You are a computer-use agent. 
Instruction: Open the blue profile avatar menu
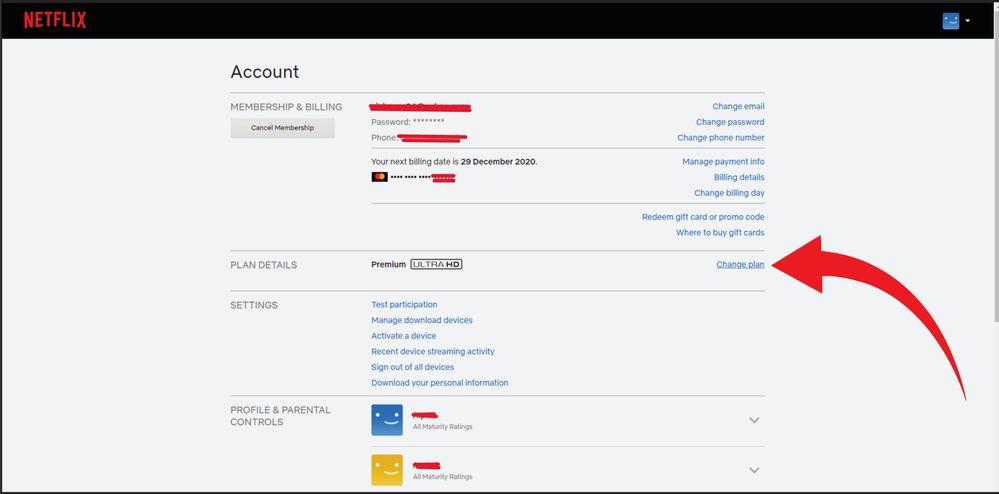951,21
